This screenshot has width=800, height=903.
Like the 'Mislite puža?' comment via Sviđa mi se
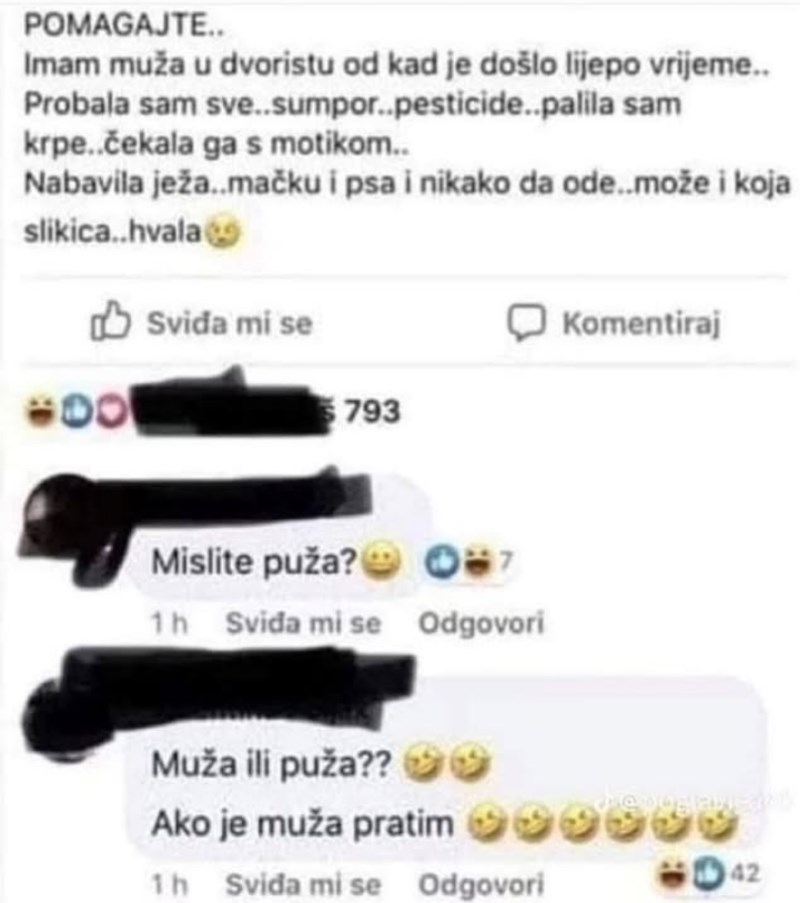[x=303, y=623]
